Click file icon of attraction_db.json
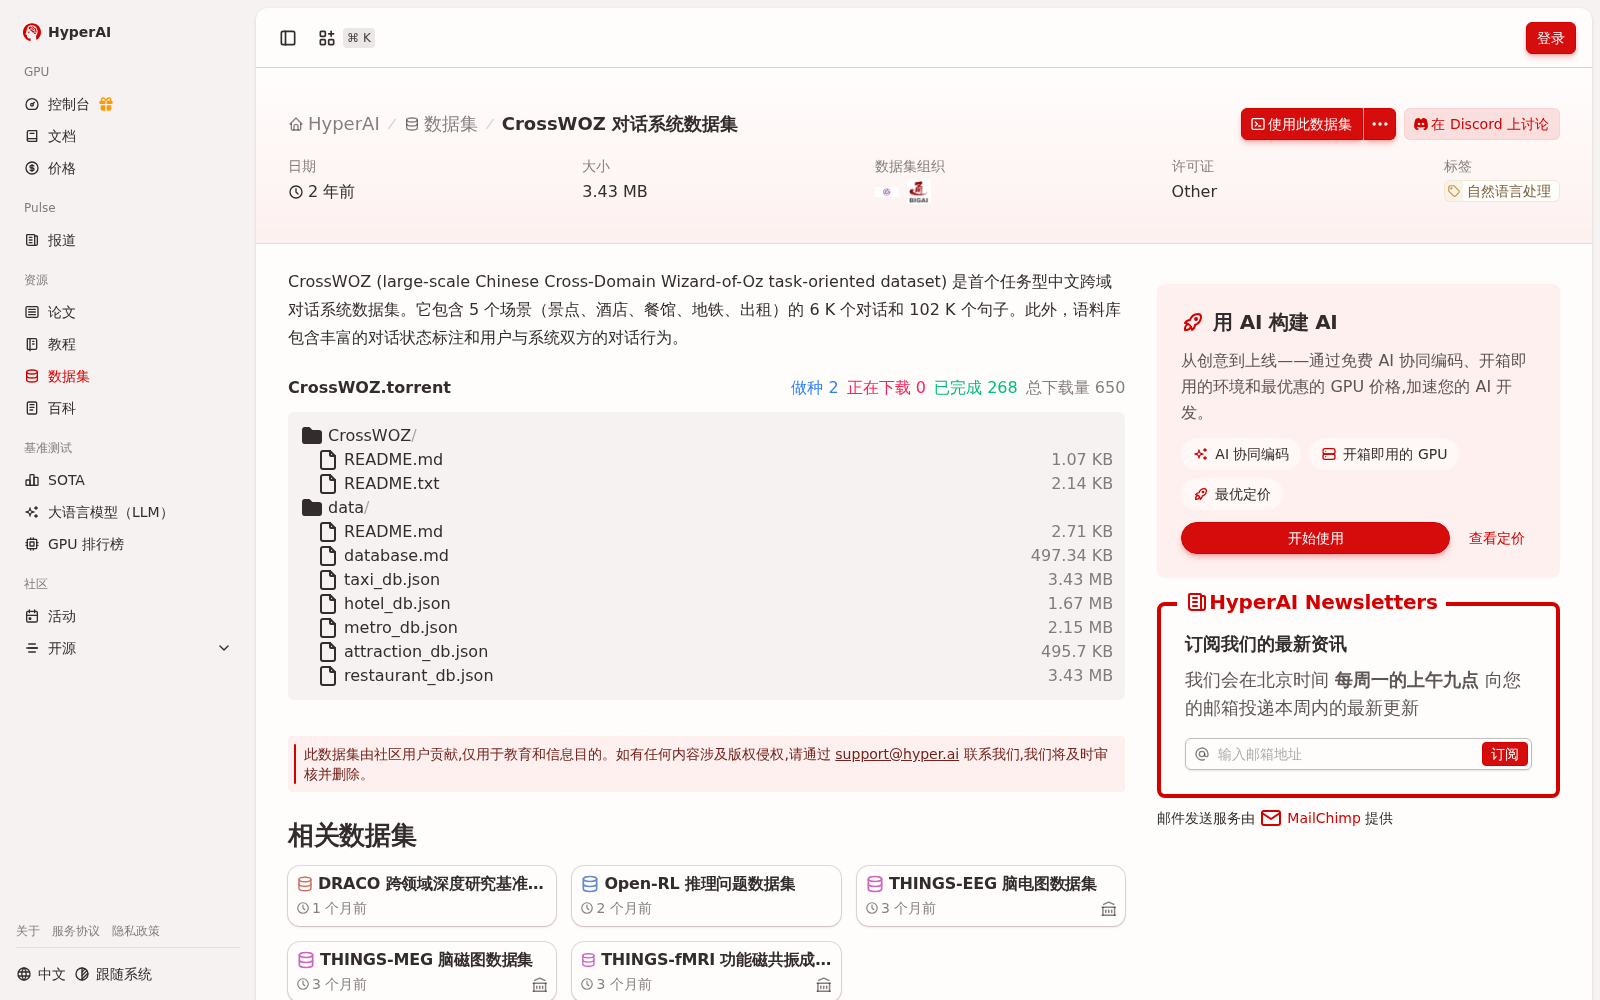 [327, 651]
